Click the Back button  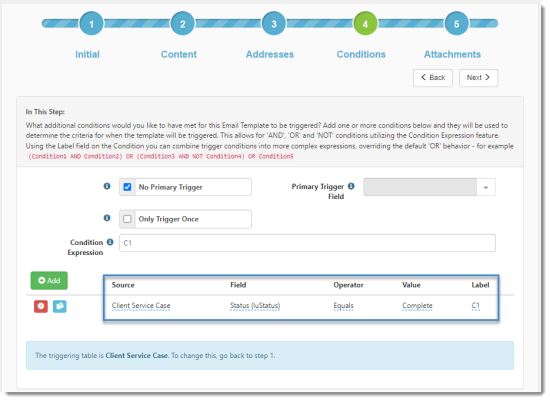coord(433,78)
